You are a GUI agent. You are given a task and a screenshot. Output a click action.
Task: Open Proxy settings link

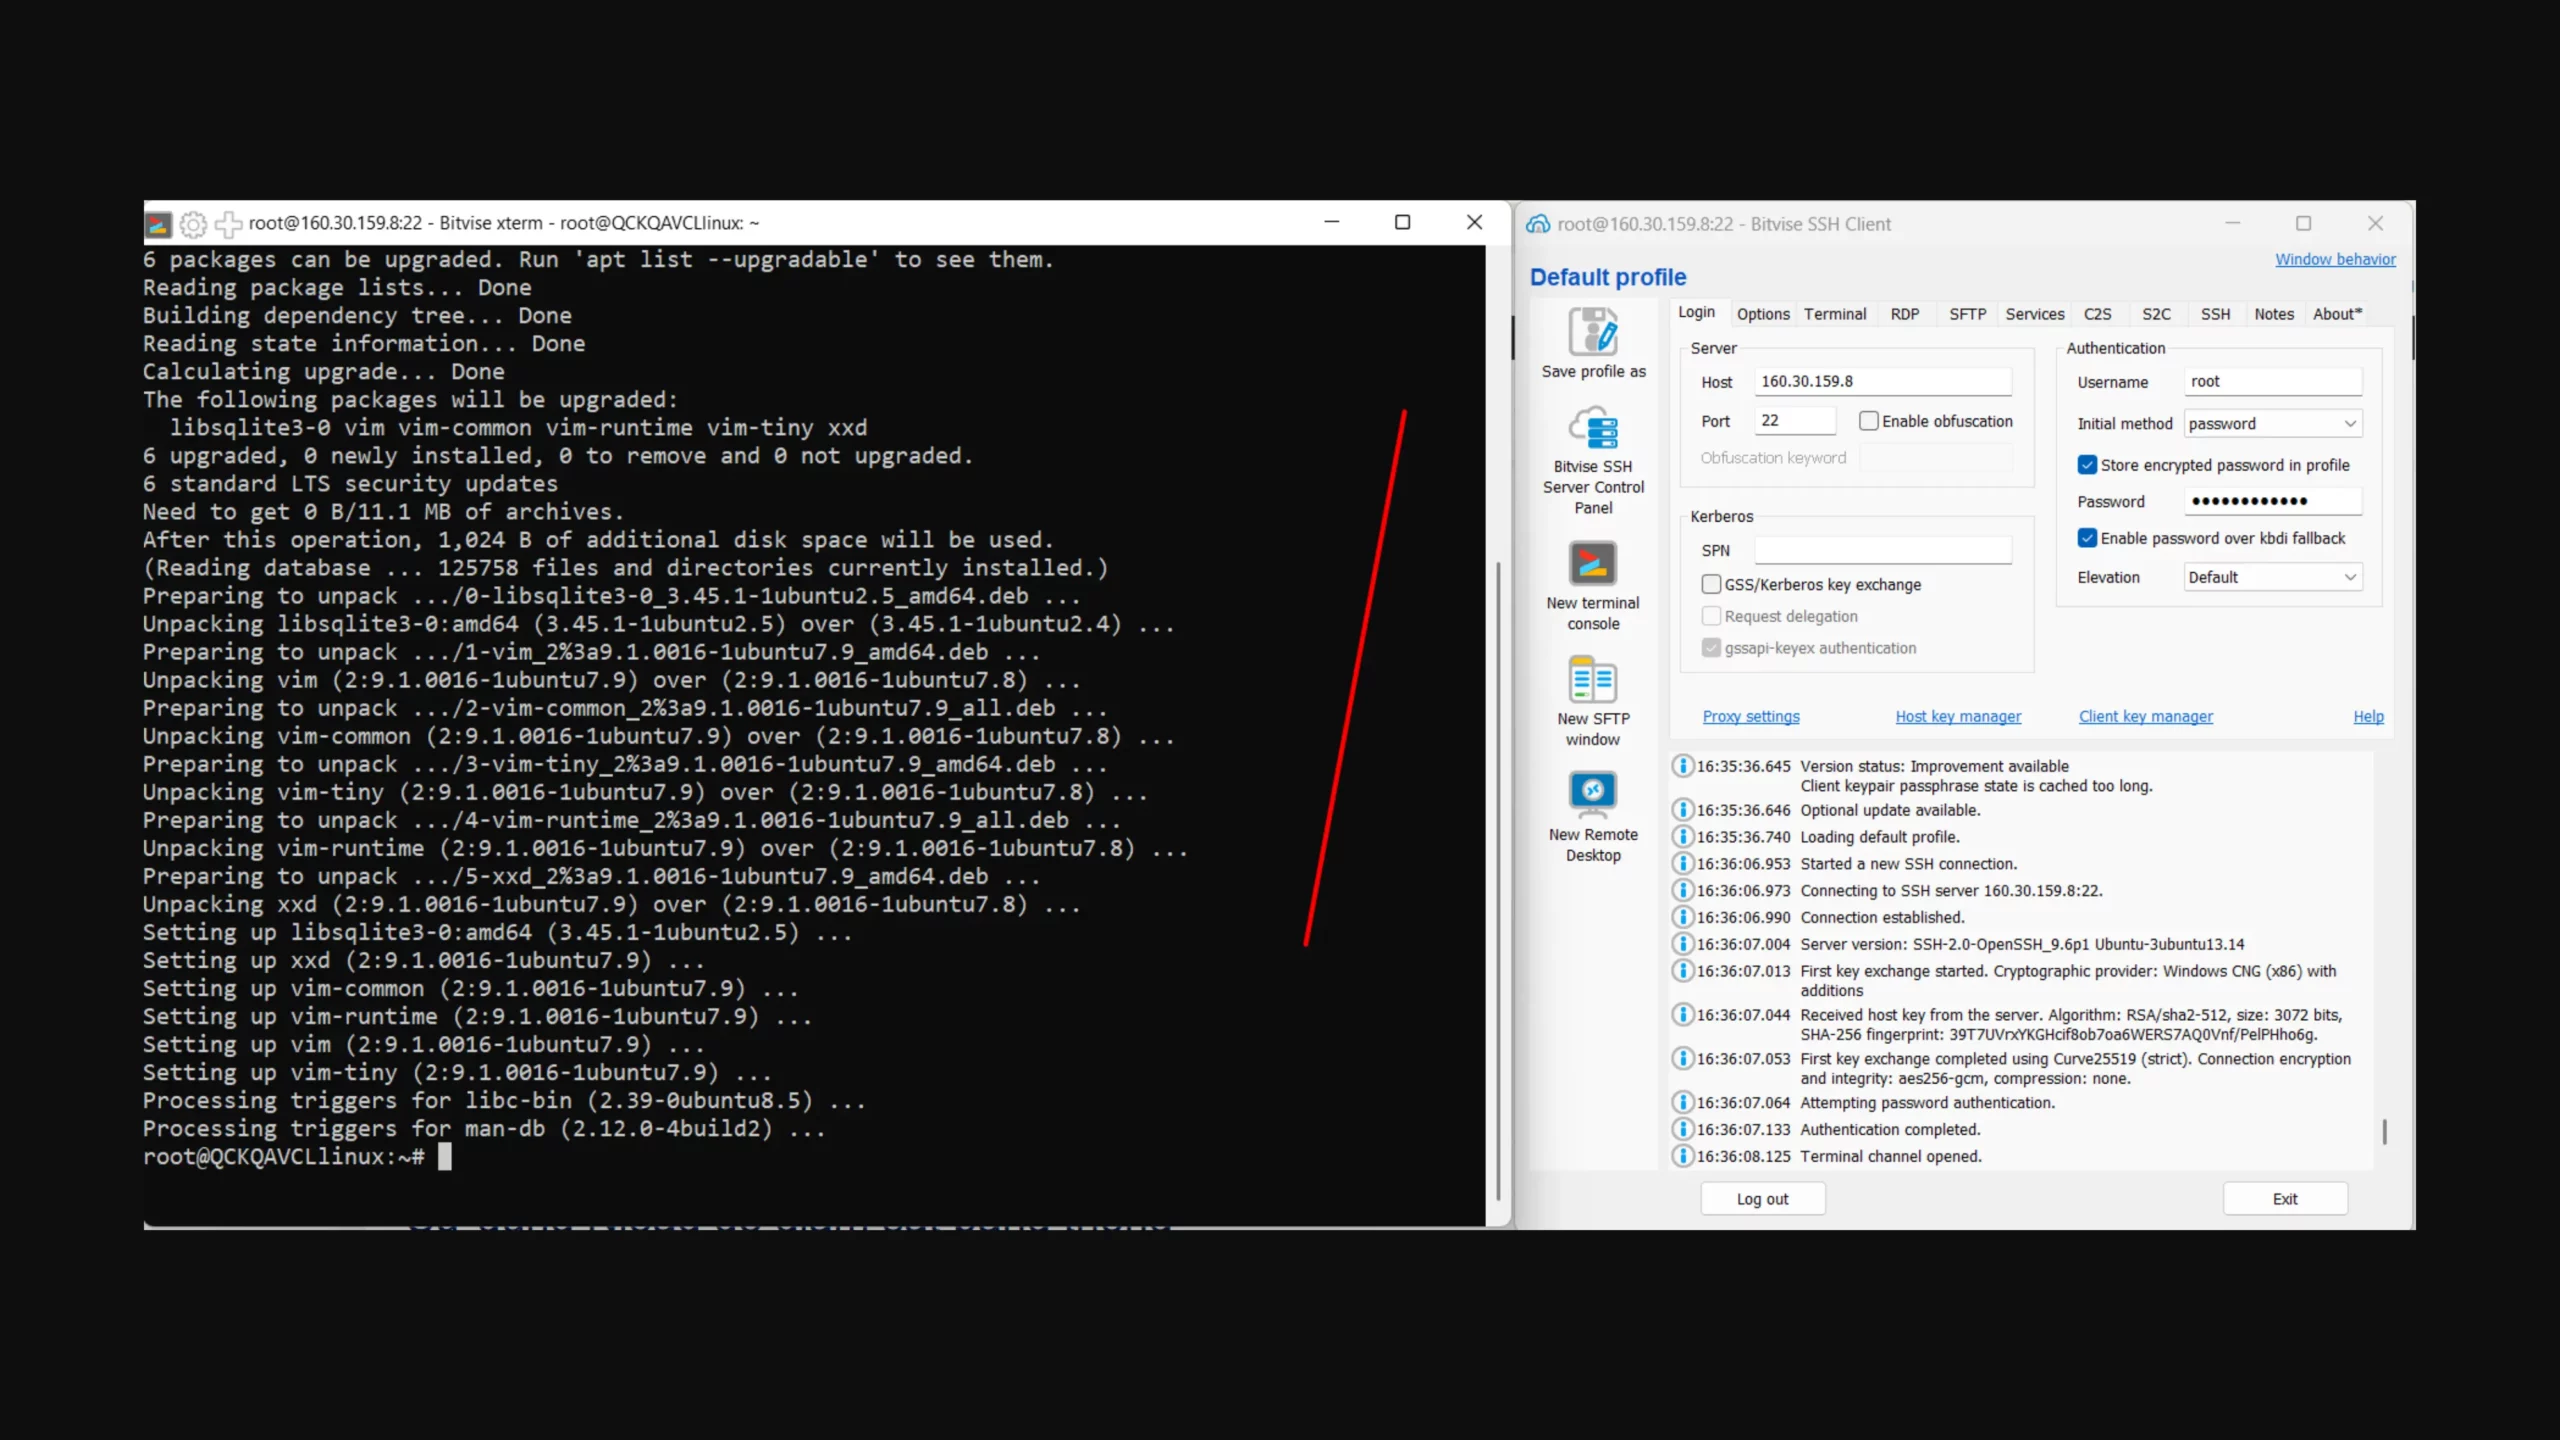tap(1750, 717)
